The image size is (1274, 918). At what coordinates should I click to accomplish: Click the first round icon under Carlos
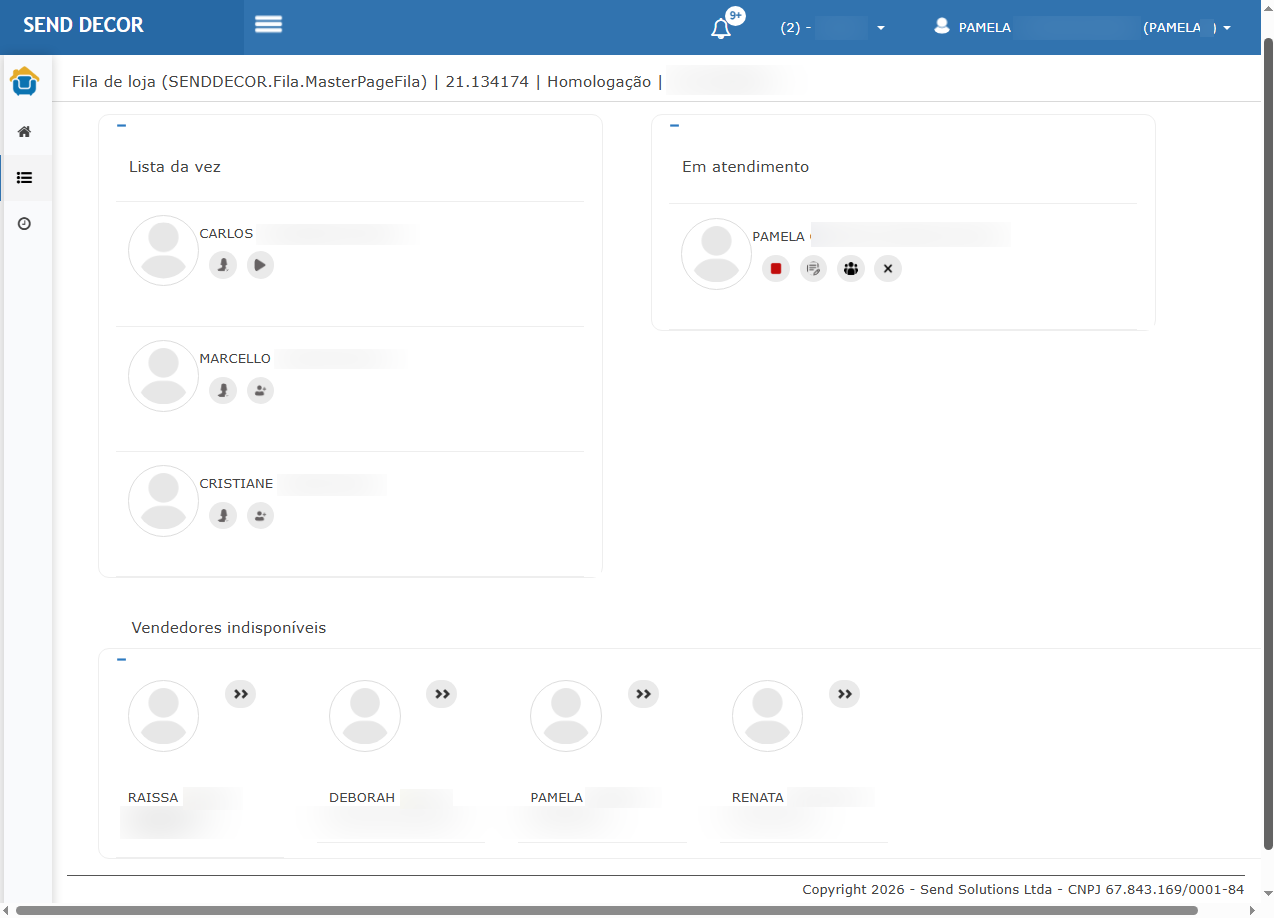coord(222,265)
